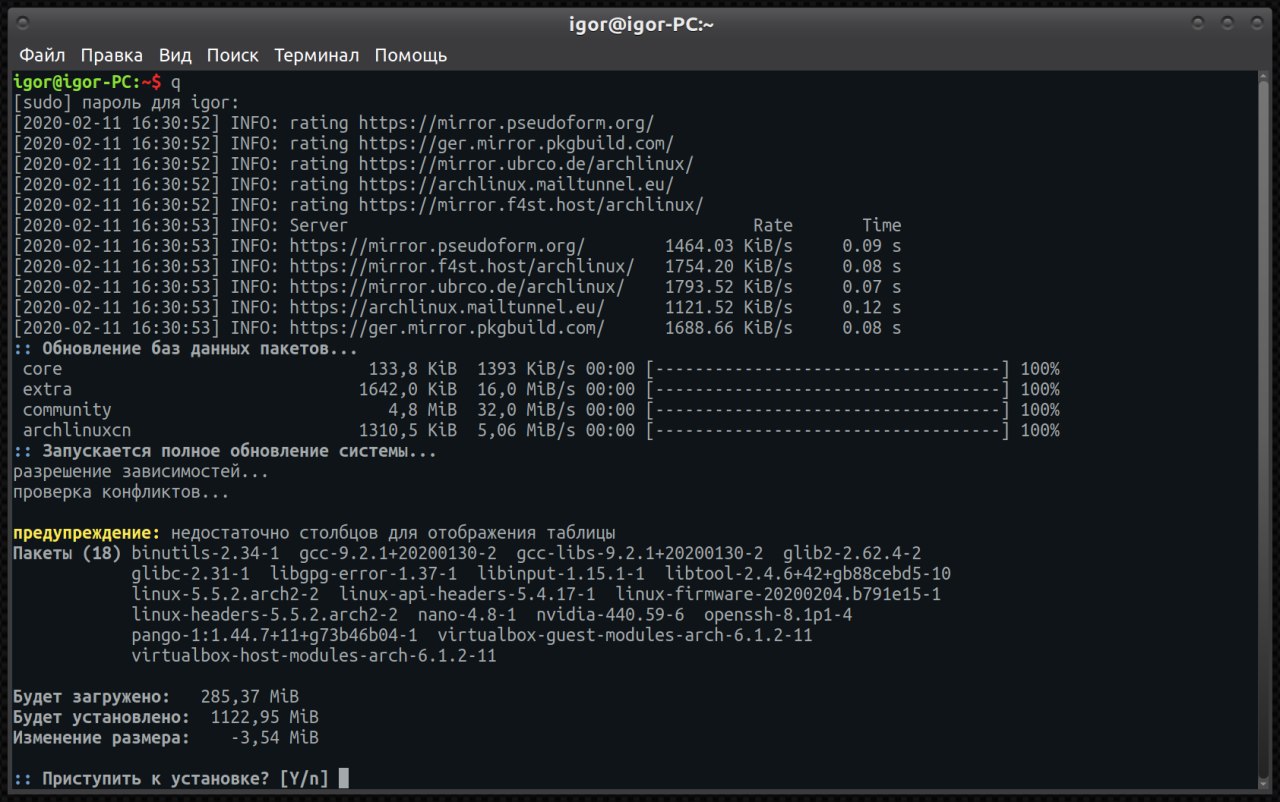Viewport: 1280px width, 802px height.
Task: Click the igor@igor-PC:~$ prompt text
Action: (x=87, y=82)
